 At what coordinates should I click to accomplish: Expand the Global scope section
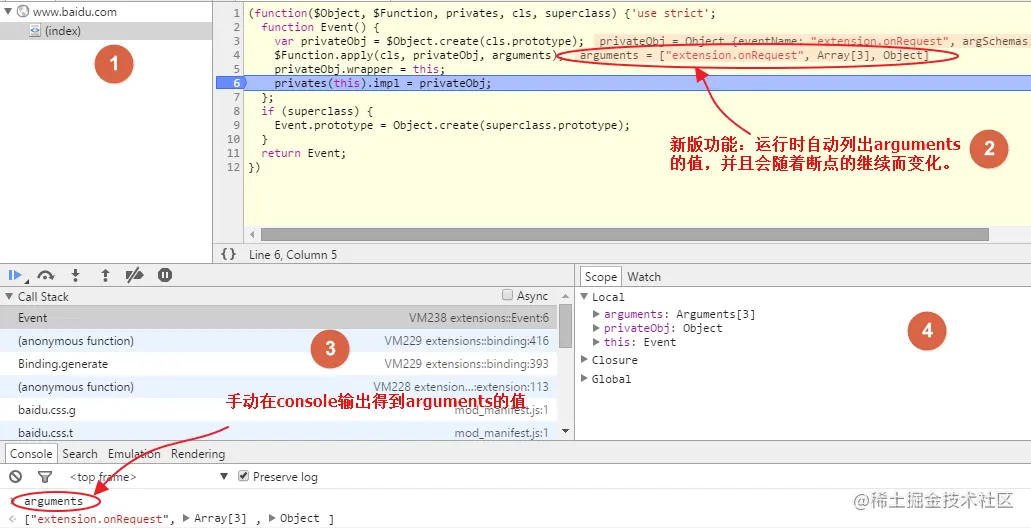[x=584, y=378]
